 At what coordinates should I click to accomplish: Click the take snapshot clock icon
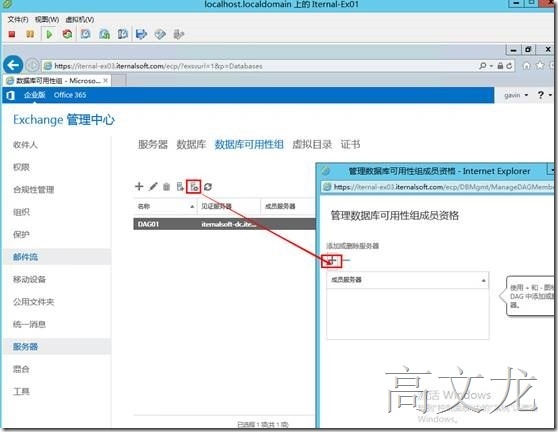[x=86, y=34]
